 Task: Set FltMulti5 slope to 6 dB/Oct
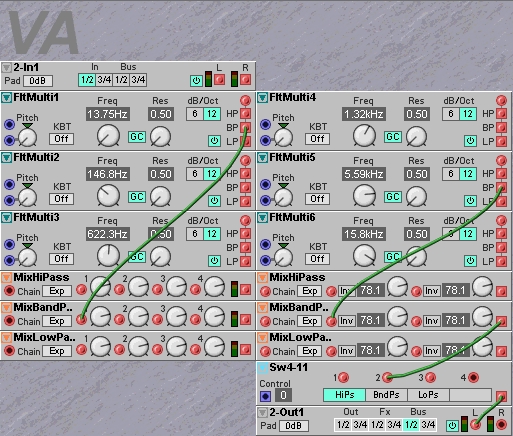(451, 174)
